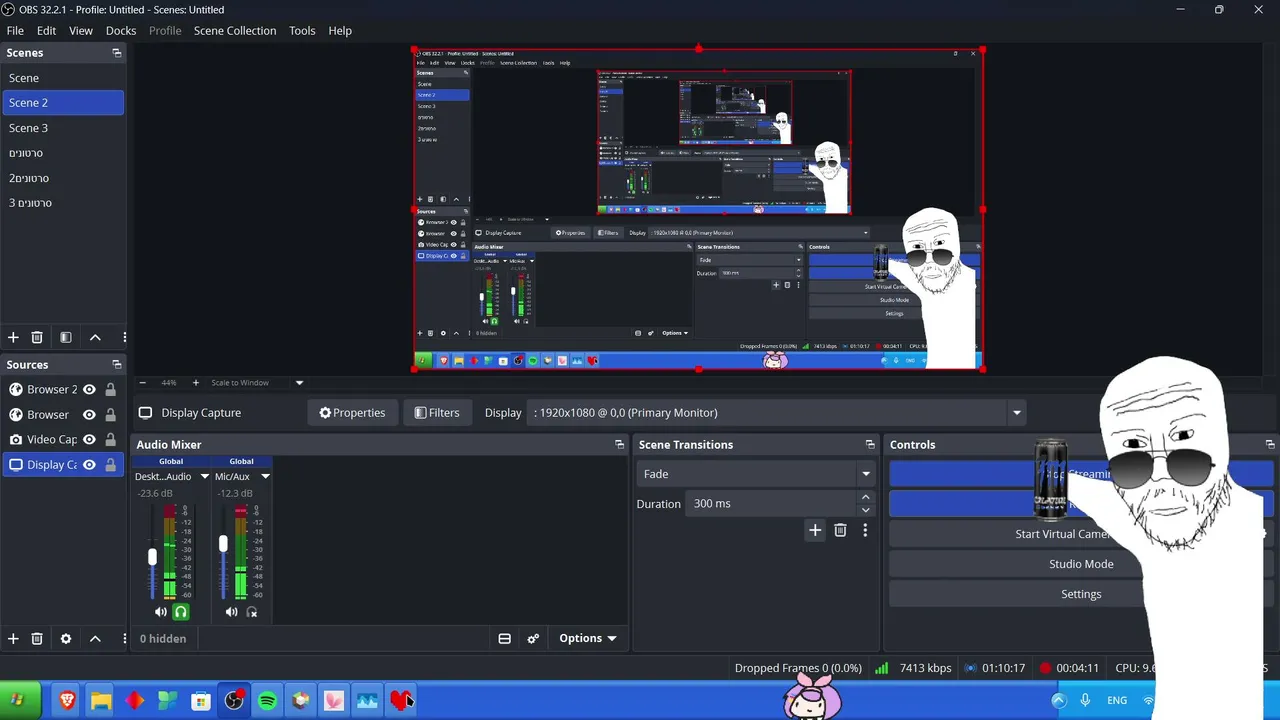Decrease transition duration with down arrow
The image size is (1280, 720).
point(866,510)
